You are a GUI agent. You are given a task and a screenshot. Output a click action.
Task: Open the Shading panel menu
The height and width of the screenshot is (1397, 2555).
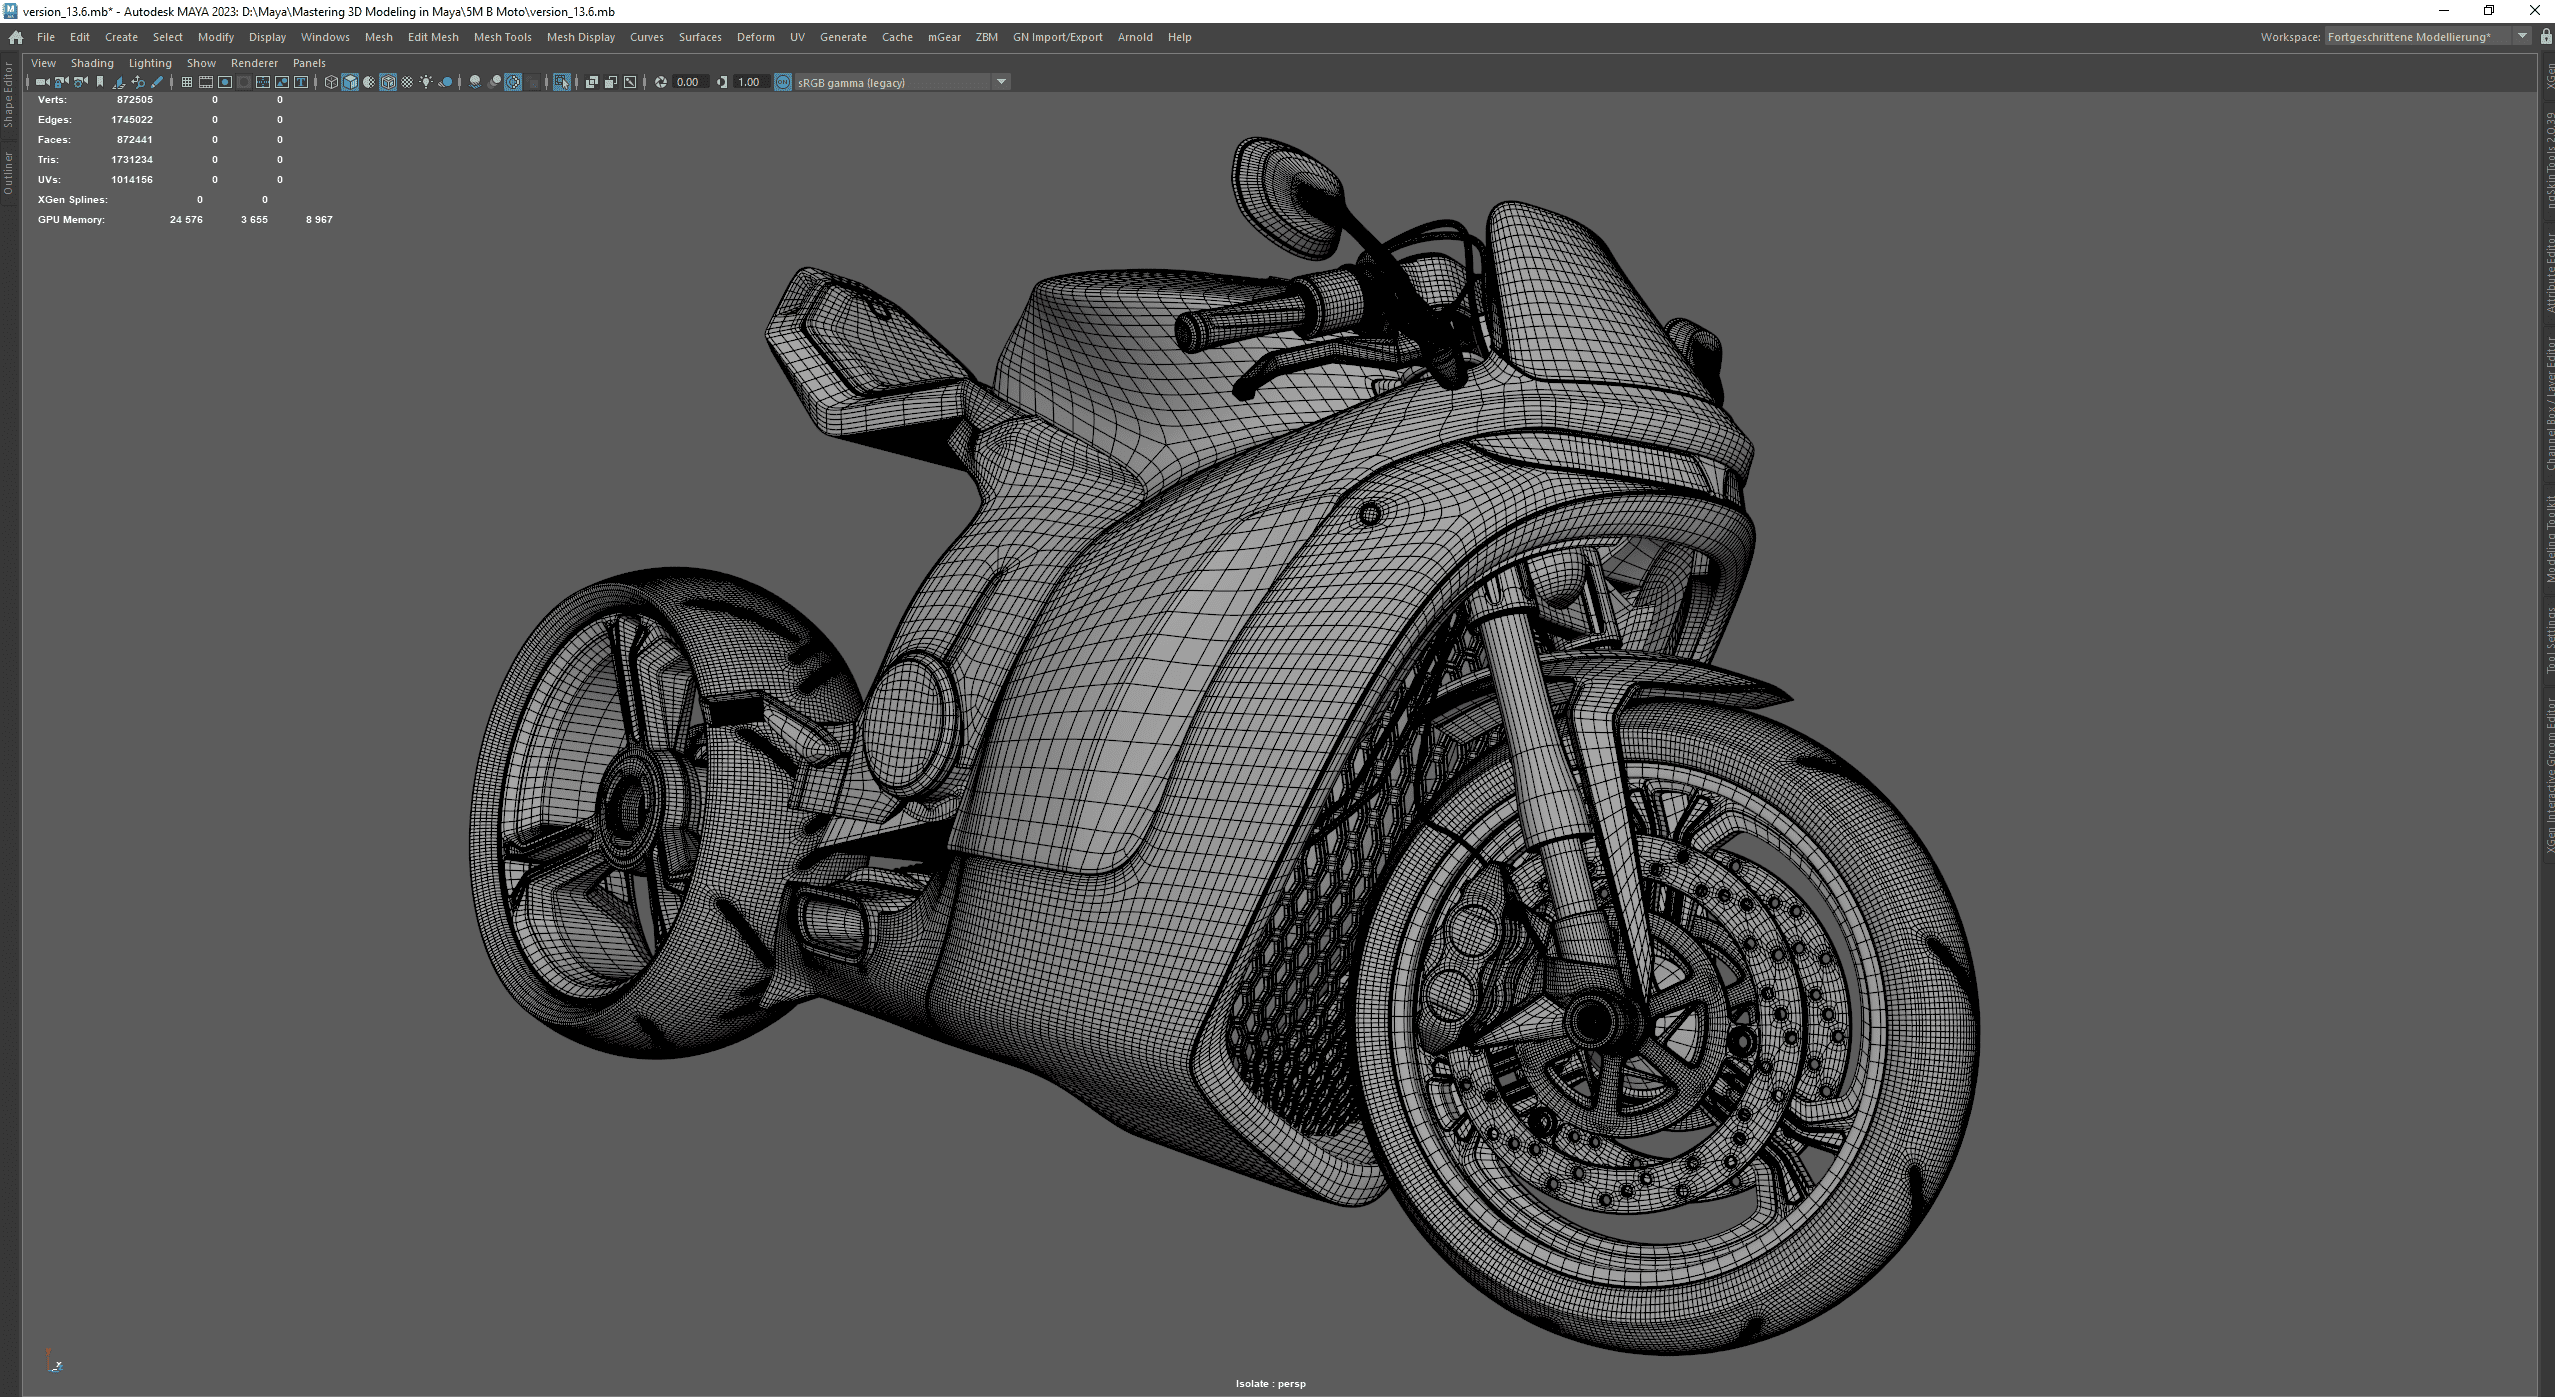(92, 63)
